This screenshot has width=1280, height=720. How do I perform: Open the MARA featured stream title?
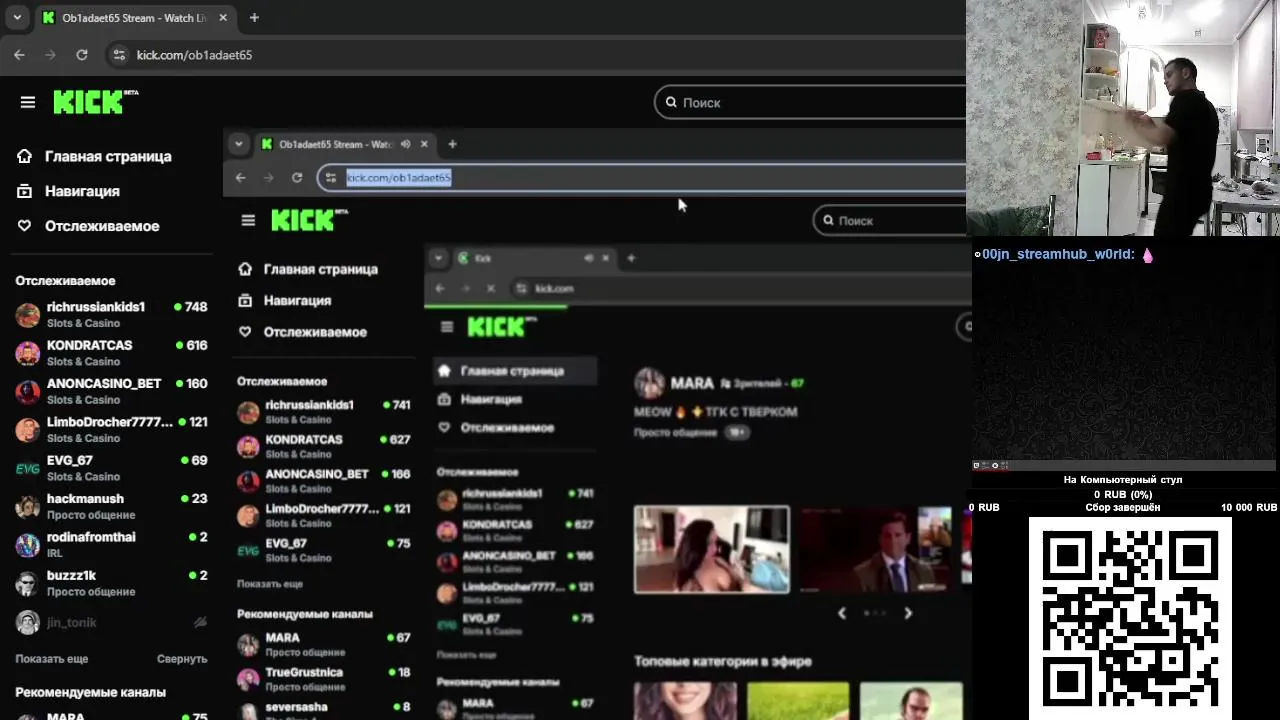click(715, 411)
